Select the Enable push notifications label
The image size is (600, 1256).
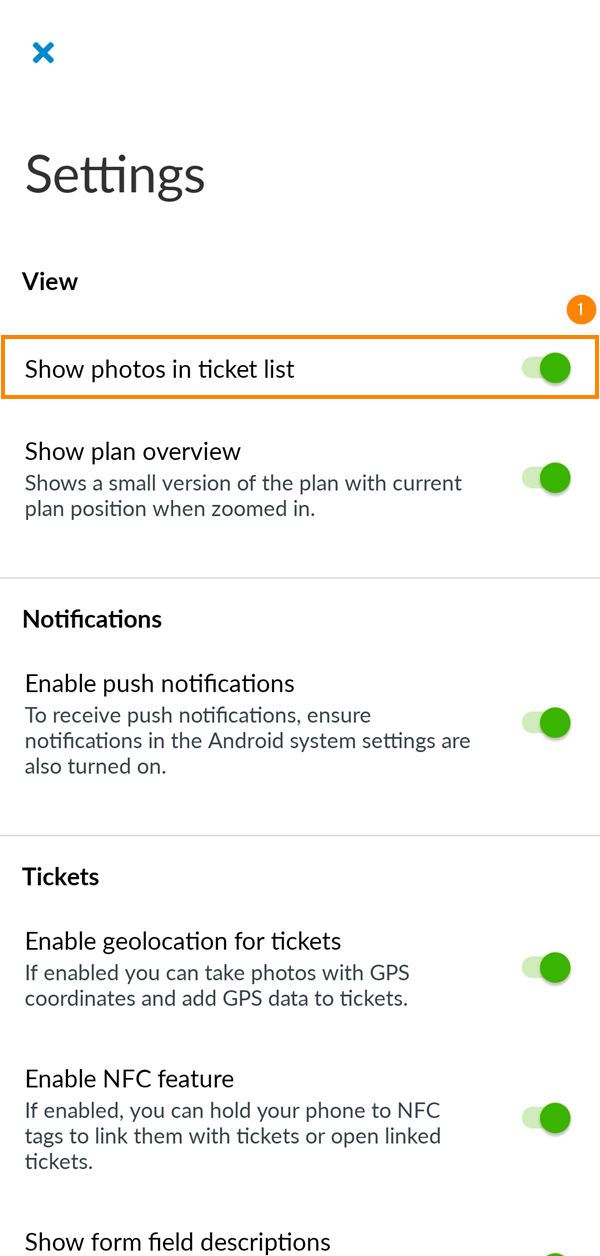tap(159, 683)
